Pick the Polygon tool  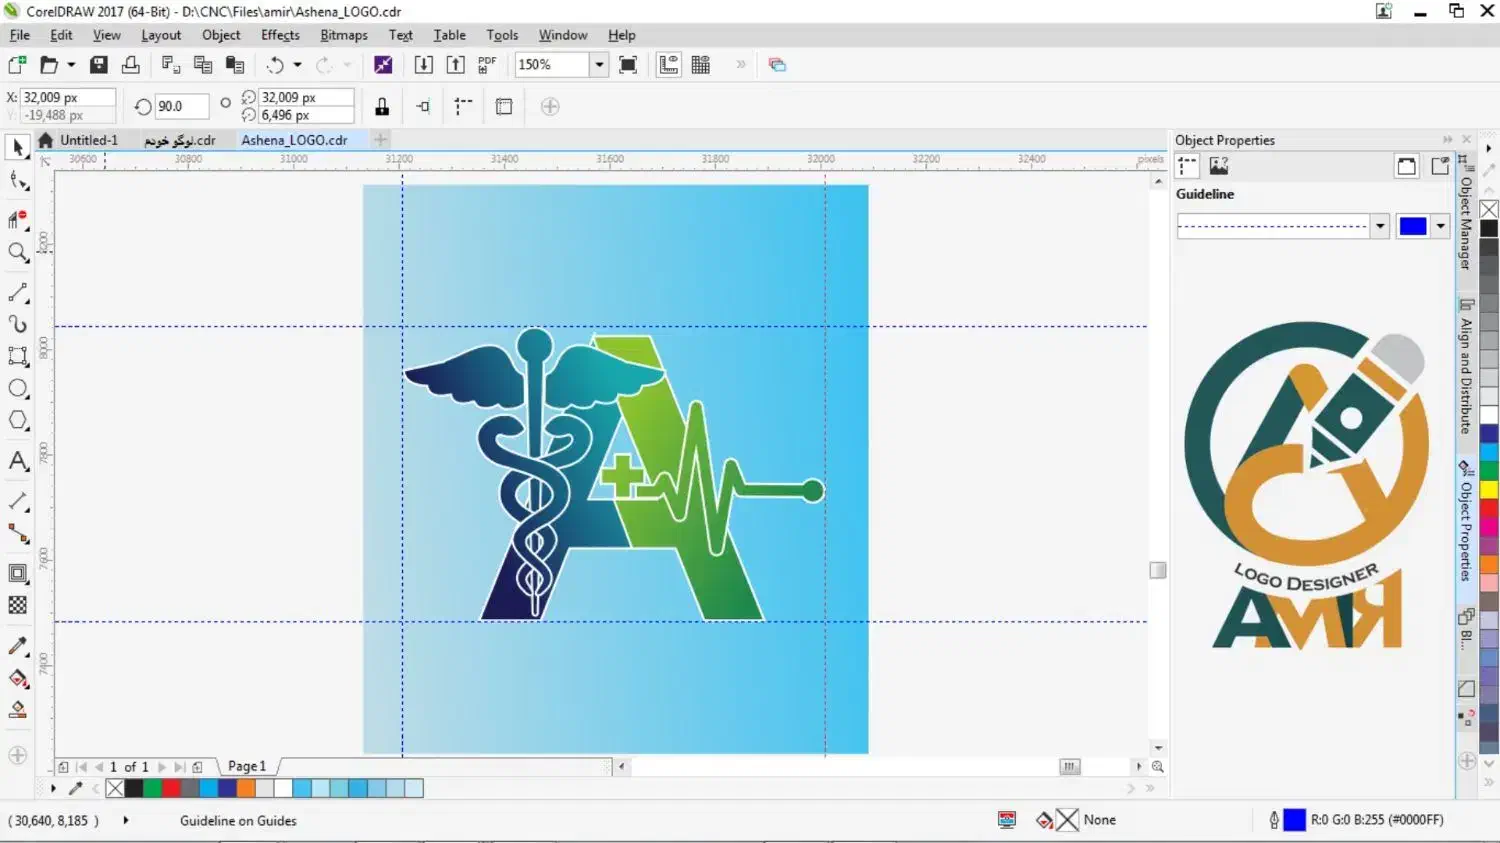18,421
